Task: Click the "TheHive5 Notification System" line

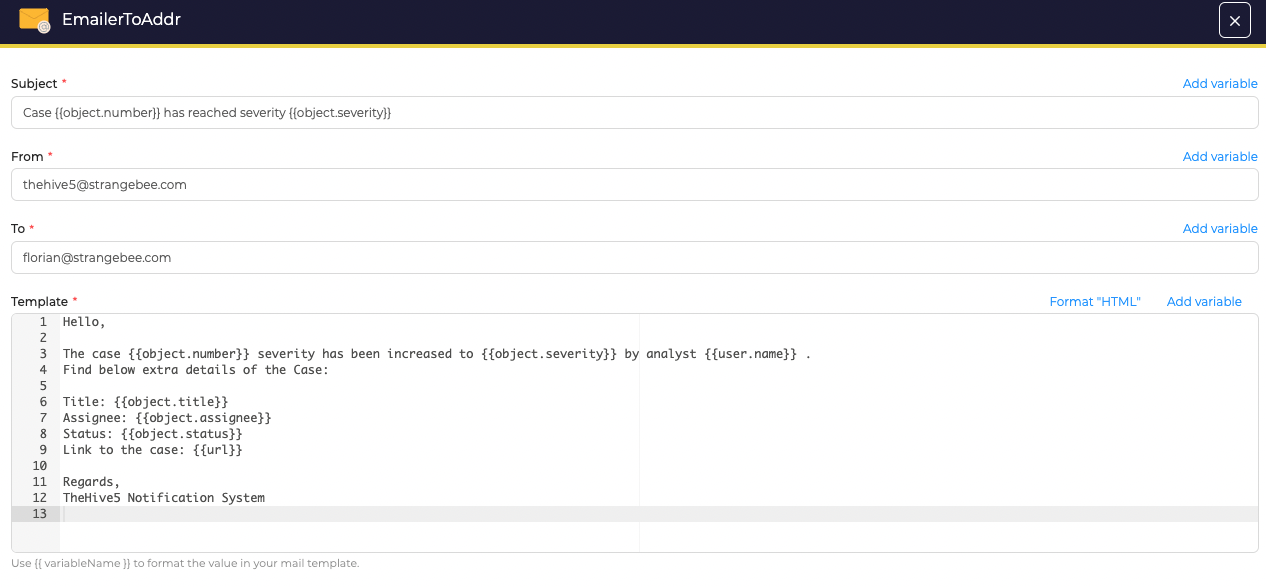Action: coord(163,498)
